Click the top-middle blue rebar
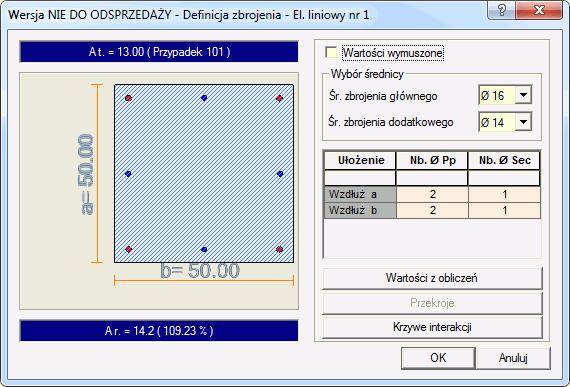Viewport: 570px width, 387px height. tap(204, 98)
